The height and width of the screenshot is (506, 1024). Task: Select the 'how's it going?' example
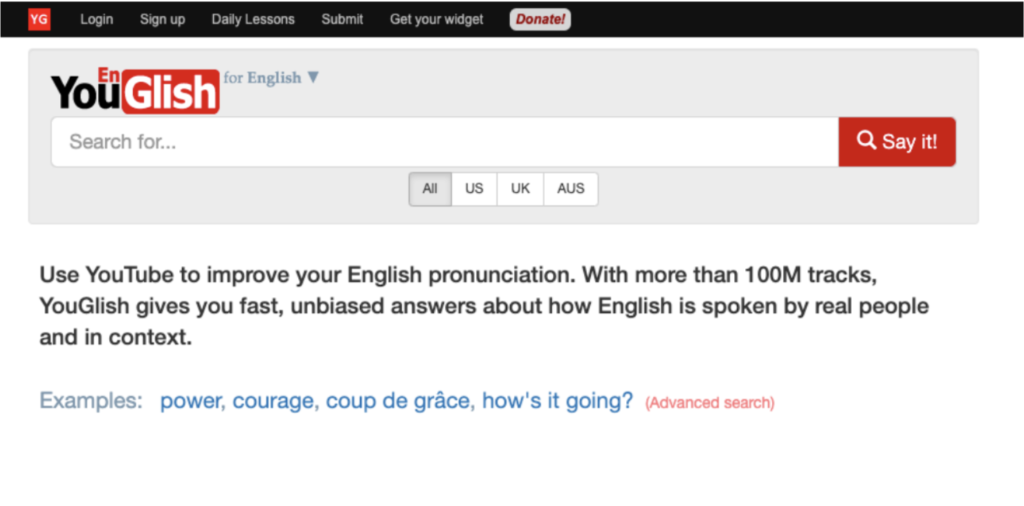point(557,401)
